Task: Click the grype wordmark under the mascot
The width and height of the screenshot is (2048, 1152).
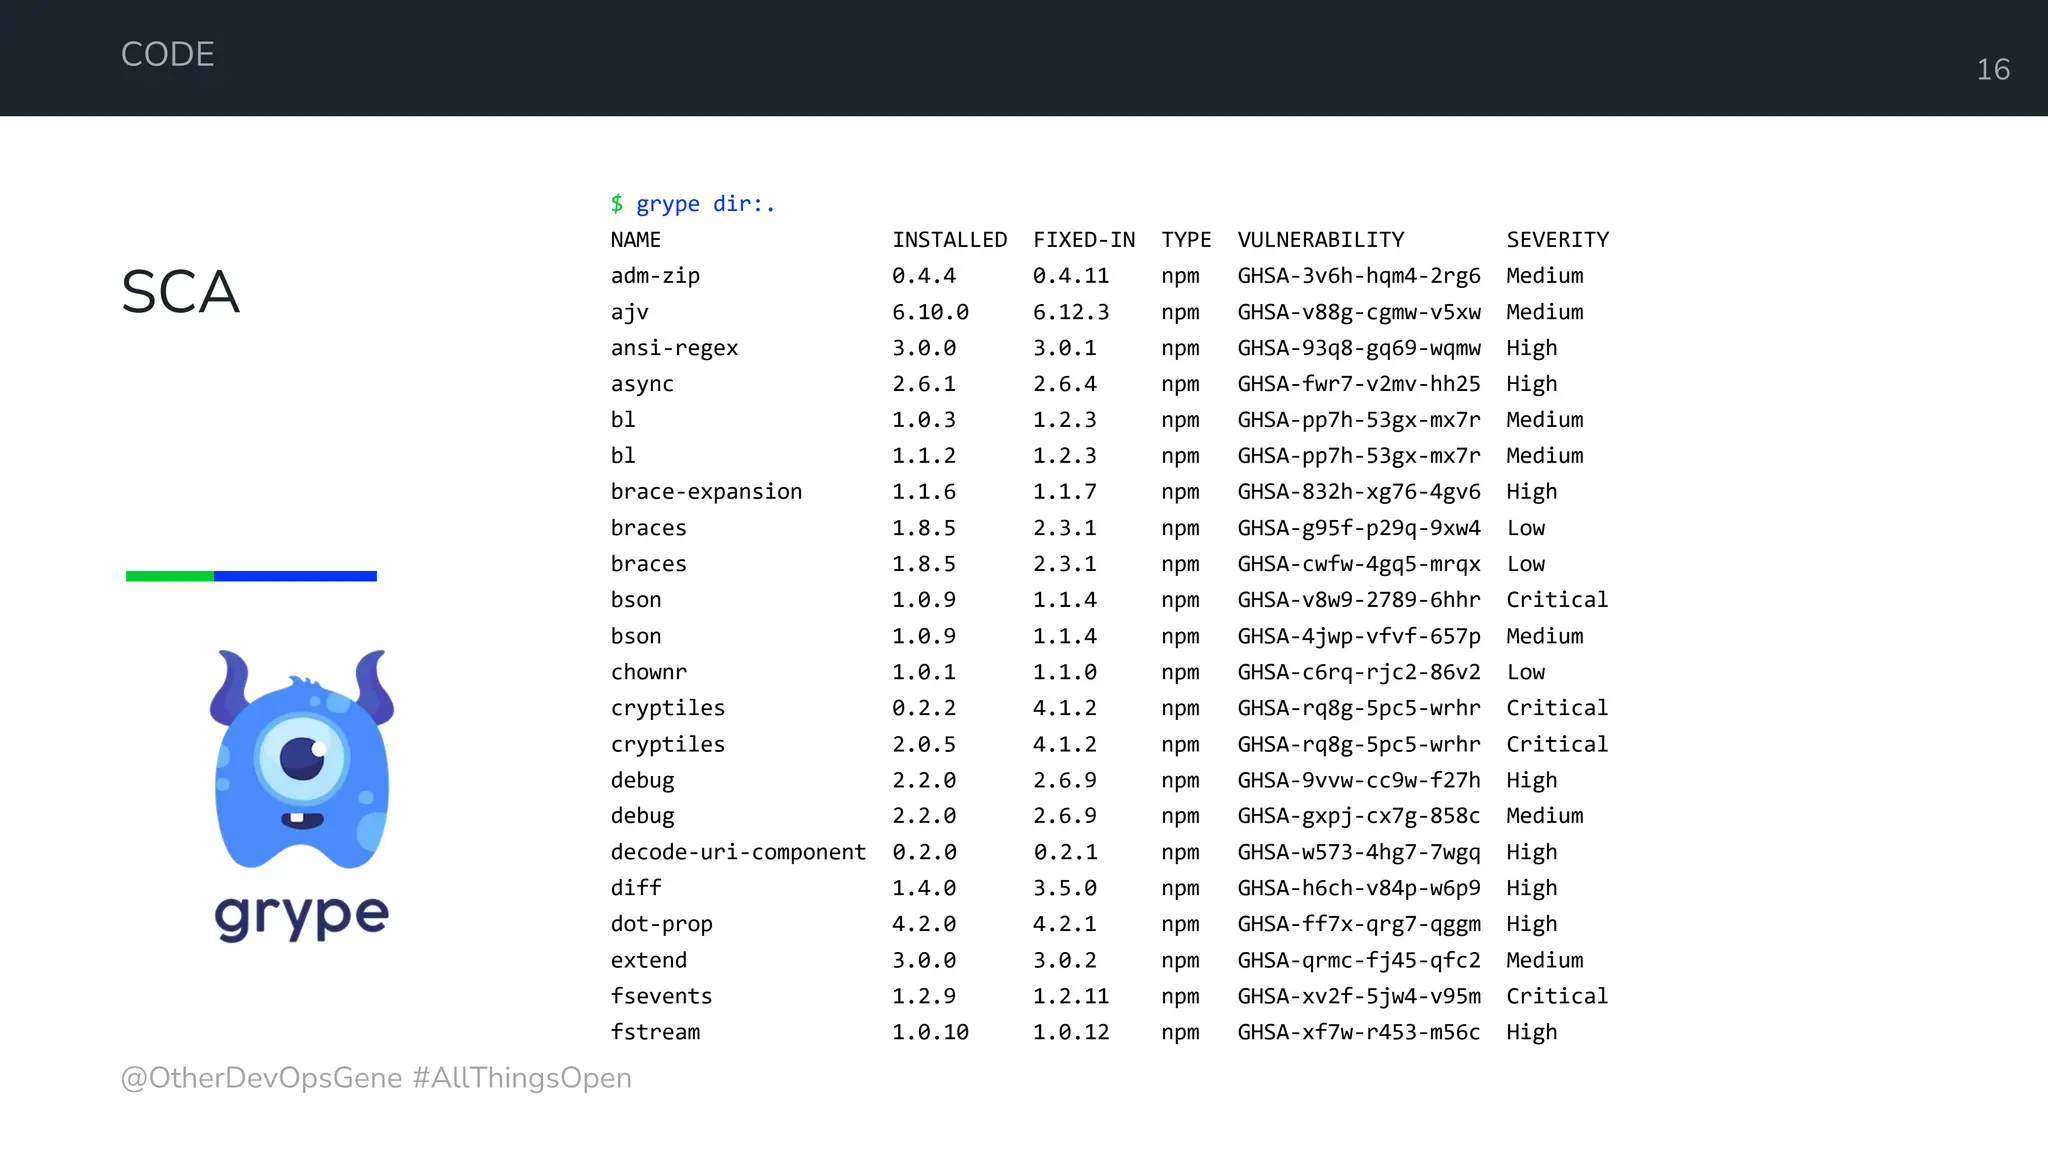Action: click(301, 915)
